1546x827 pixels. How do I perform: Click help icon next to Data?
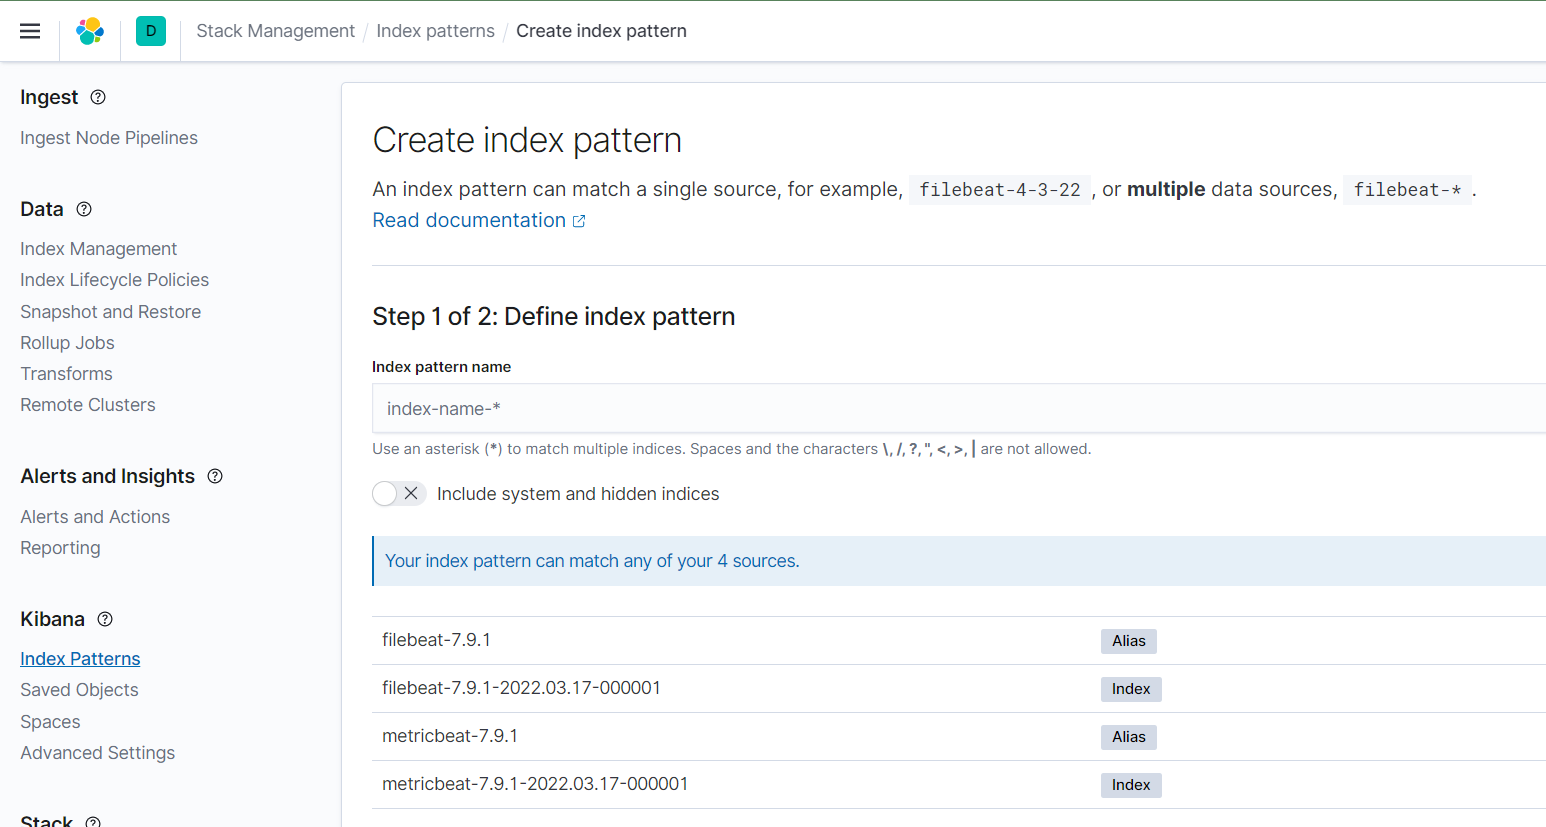tap(84, 209)
